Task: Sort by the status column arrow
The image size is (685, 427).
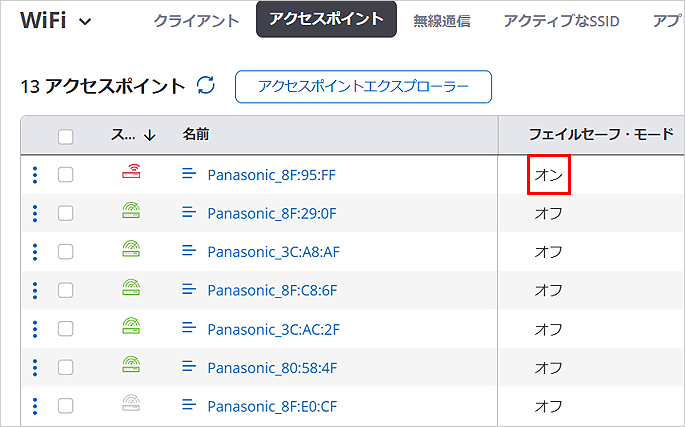Action: pos(150,135)
